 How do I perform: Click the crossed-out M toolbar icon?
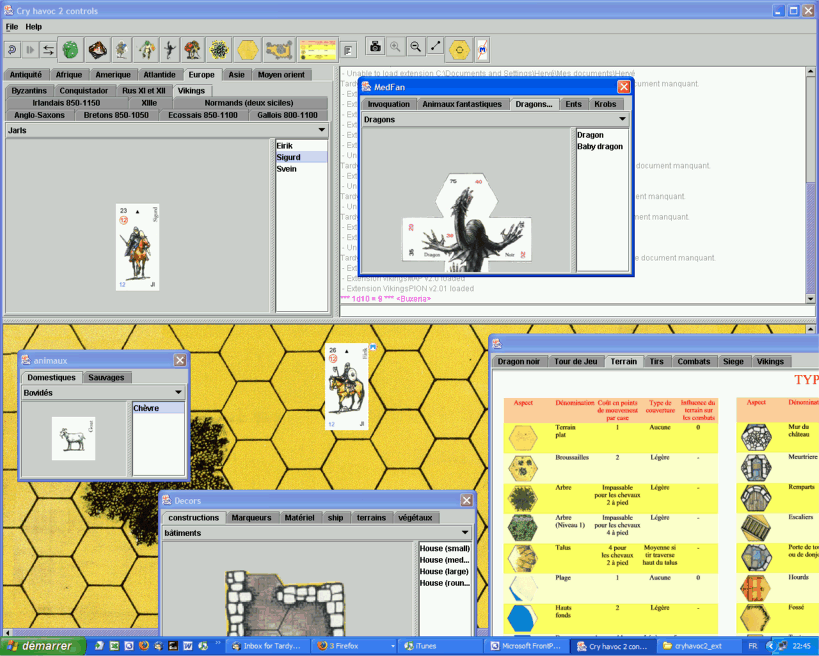click(x=482, y=50)
